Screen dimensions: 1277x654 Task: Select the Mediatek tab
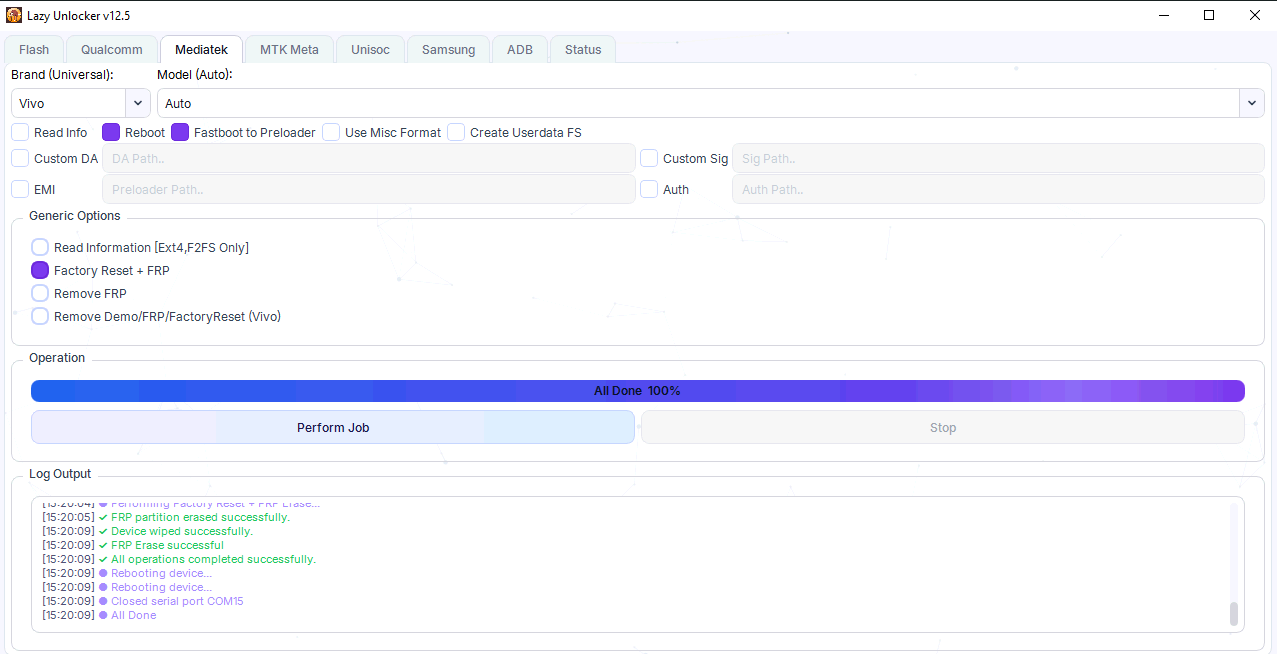(202, 49)
